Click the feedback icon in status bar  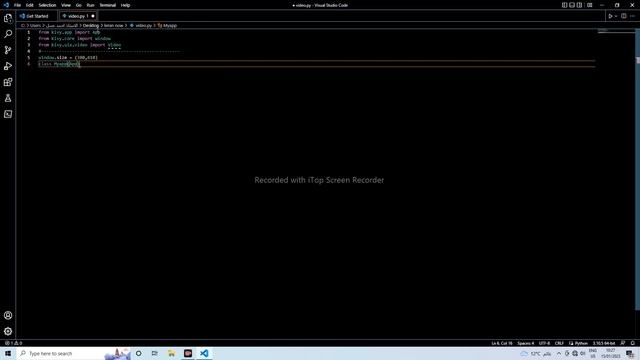(623, 343)
